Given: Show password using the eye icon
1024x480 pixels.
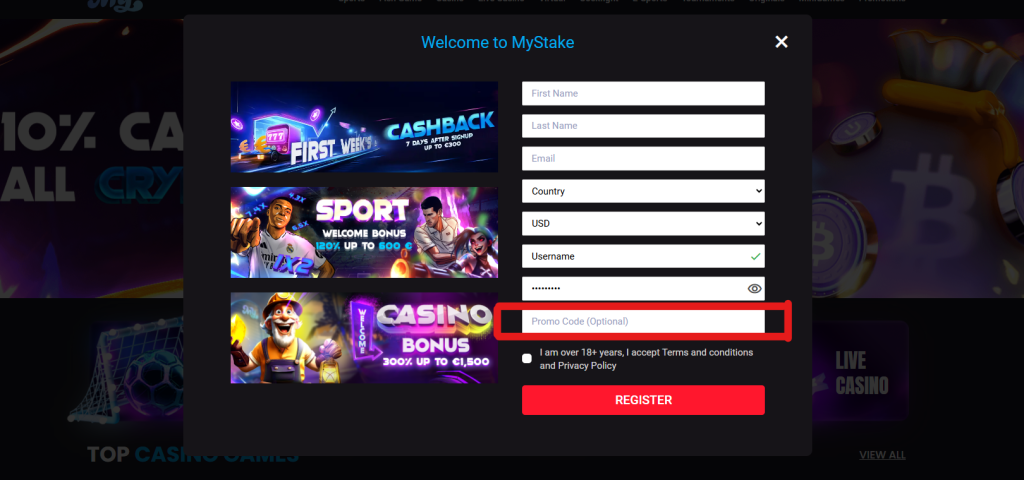Looking at the screenshot, I should point(754,289).
